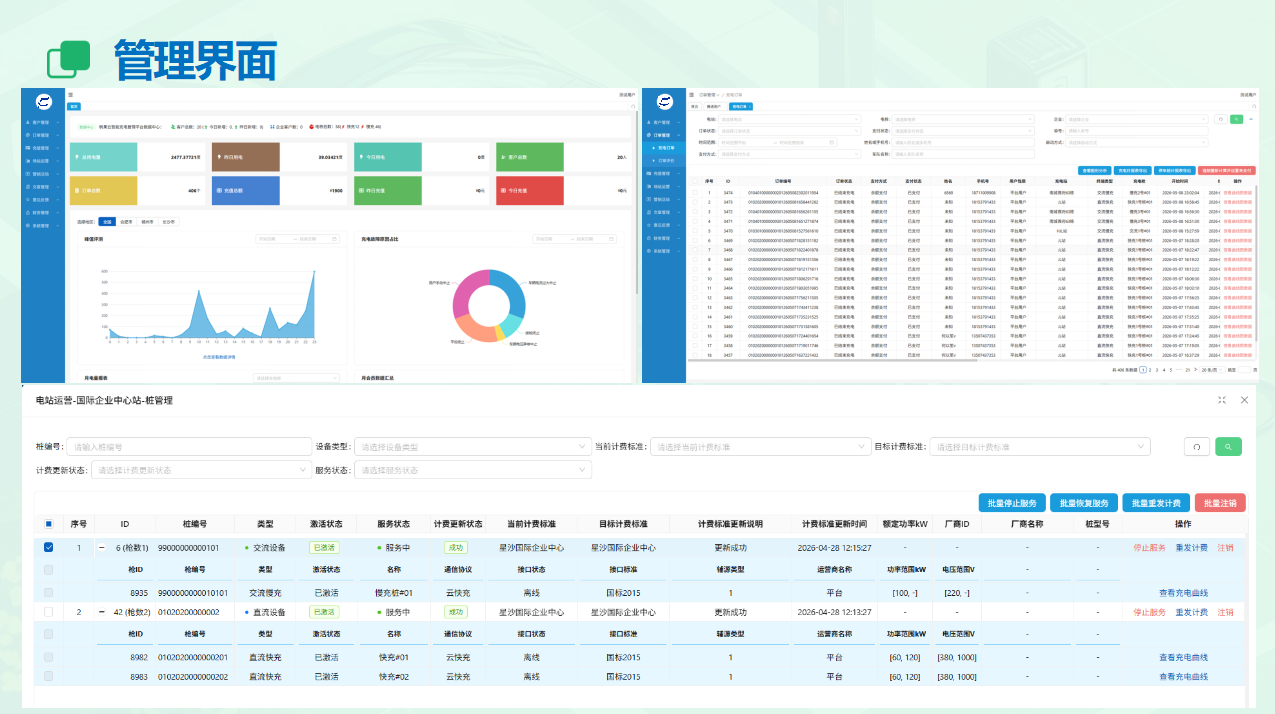Click 重发计费 for pile 010202000000002
The width and height of the screenshot is (1275, 714).
click(1191, 612)
